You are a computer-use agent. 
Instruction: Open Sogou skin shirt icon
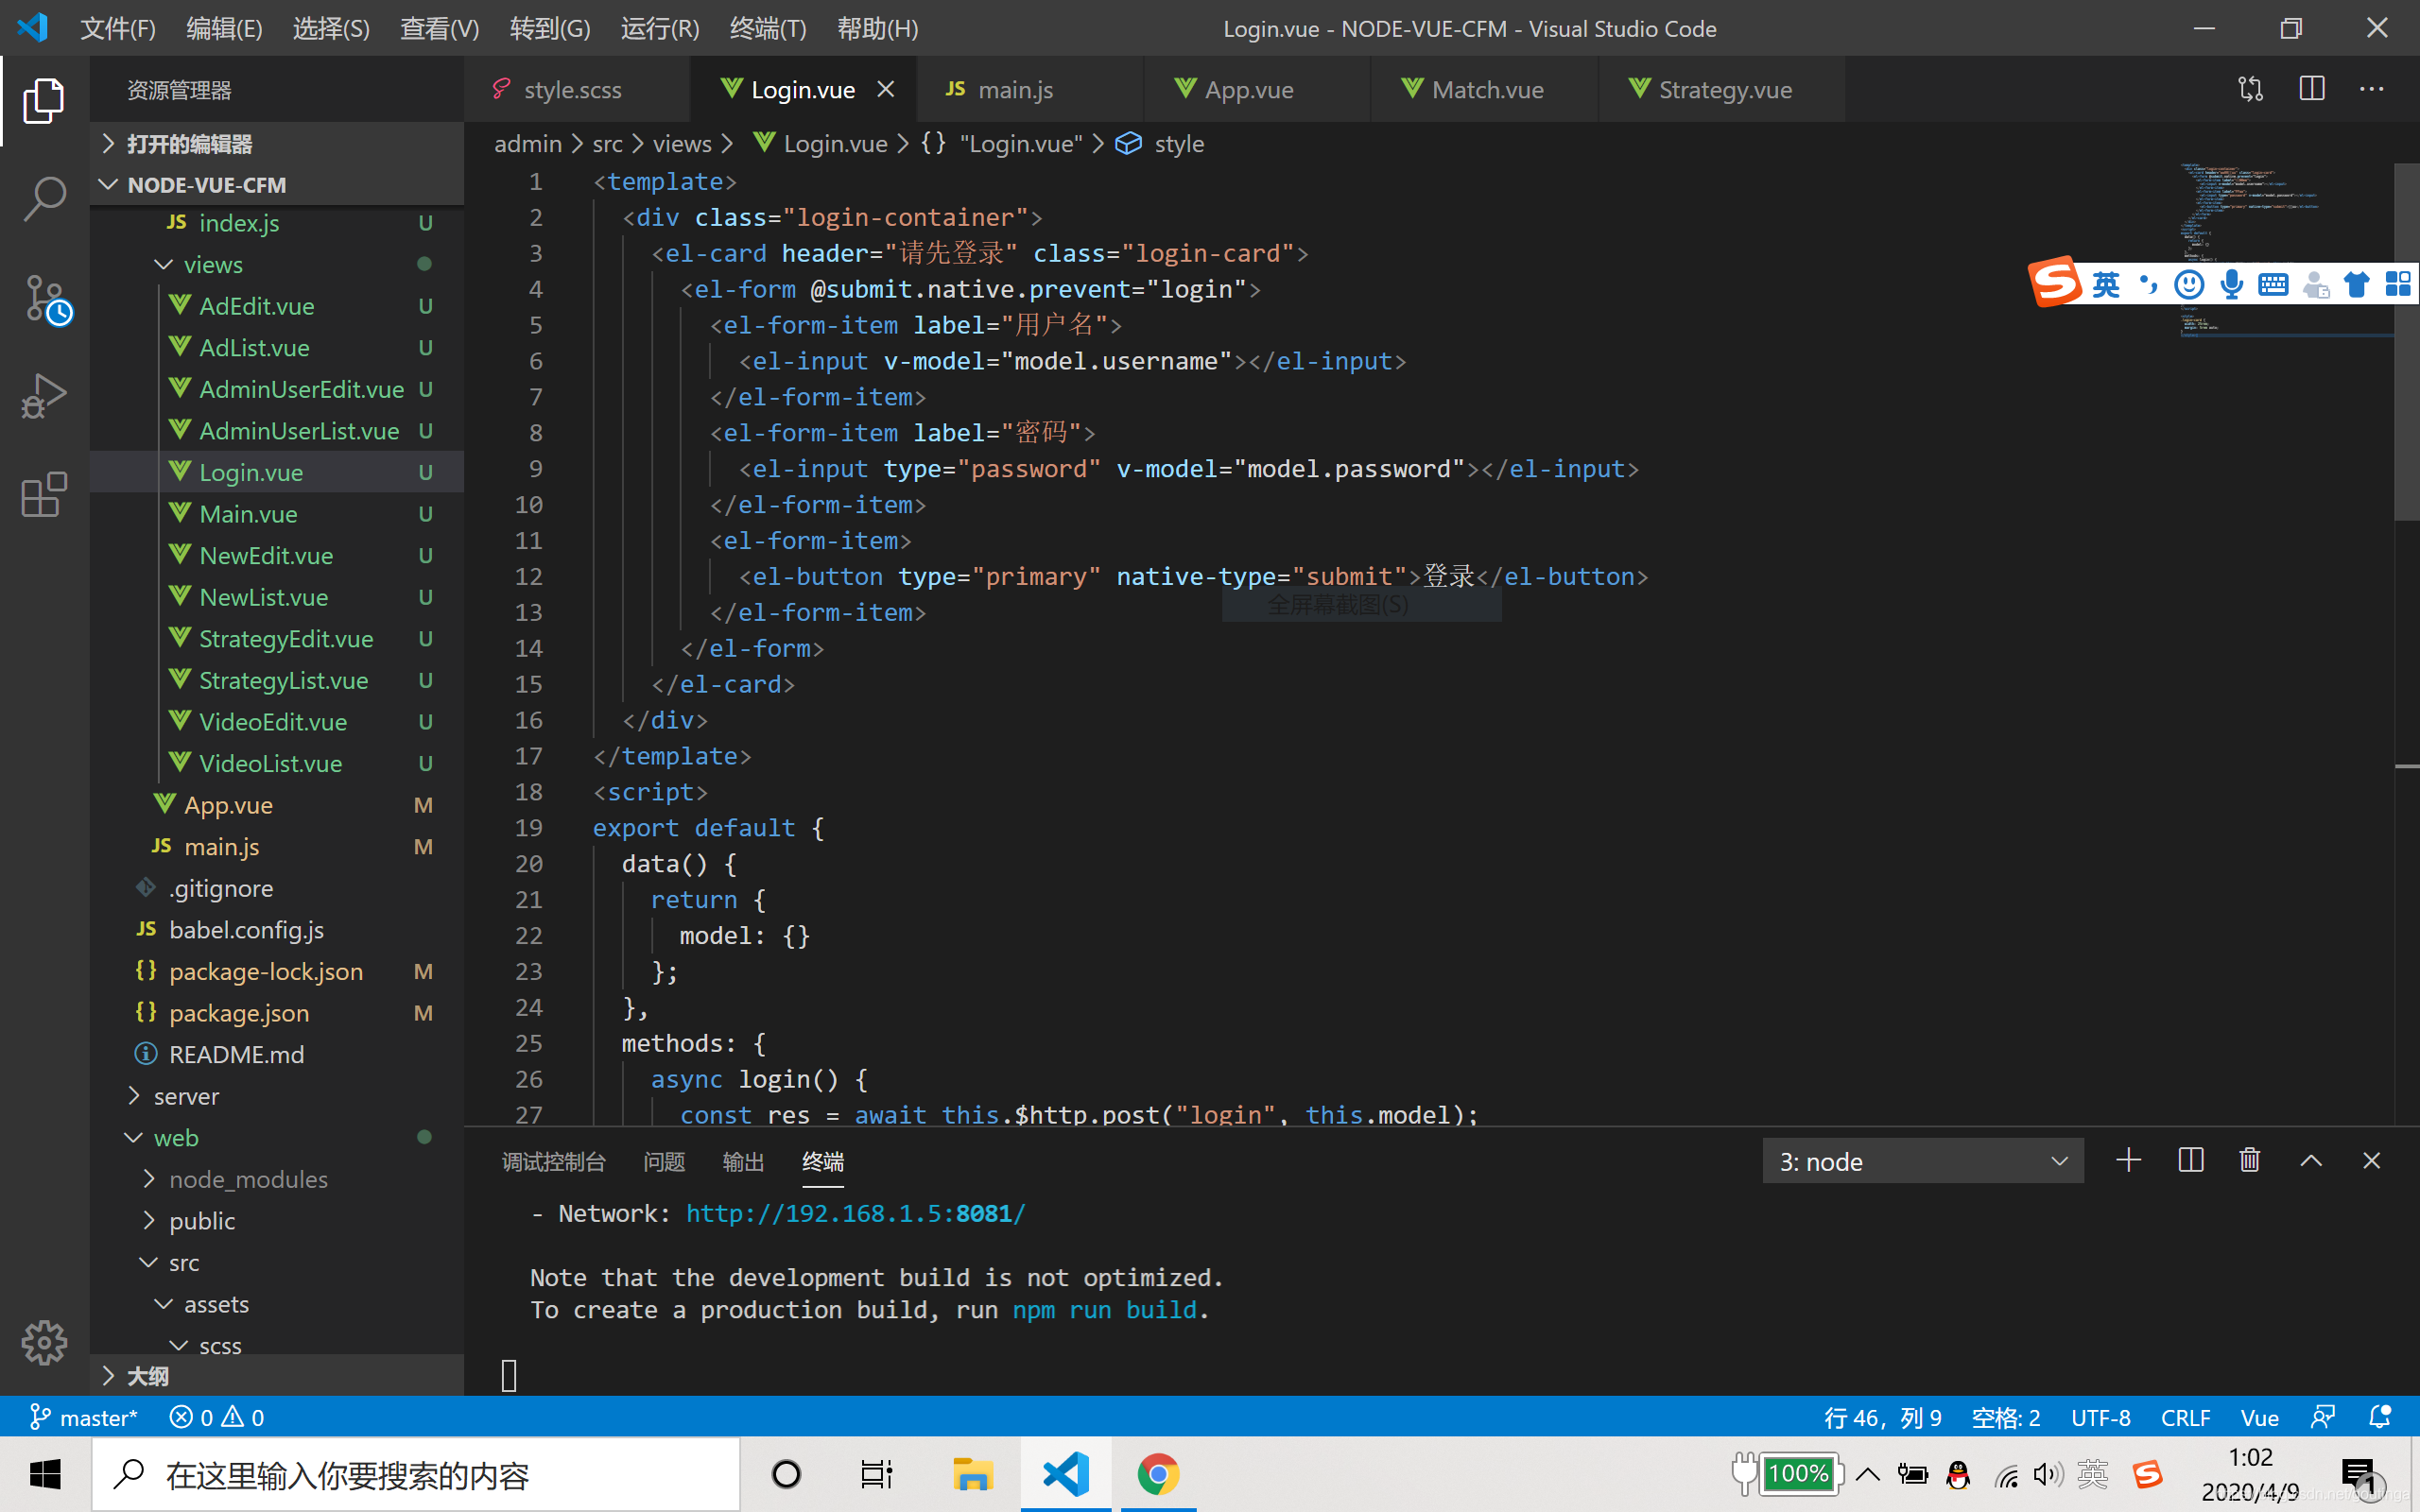tap(2356, 285)
